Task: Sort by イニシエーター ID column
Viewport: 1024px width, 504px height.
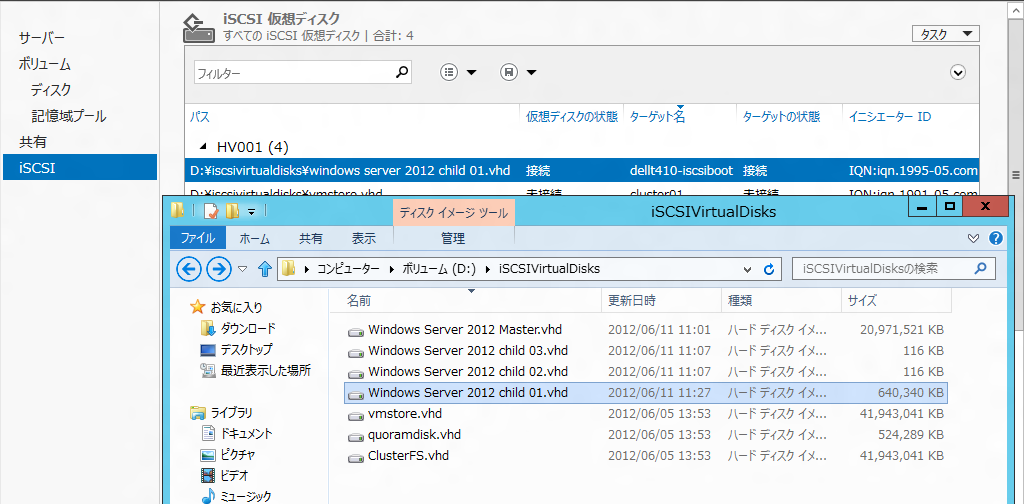Action: click(889, 118)
